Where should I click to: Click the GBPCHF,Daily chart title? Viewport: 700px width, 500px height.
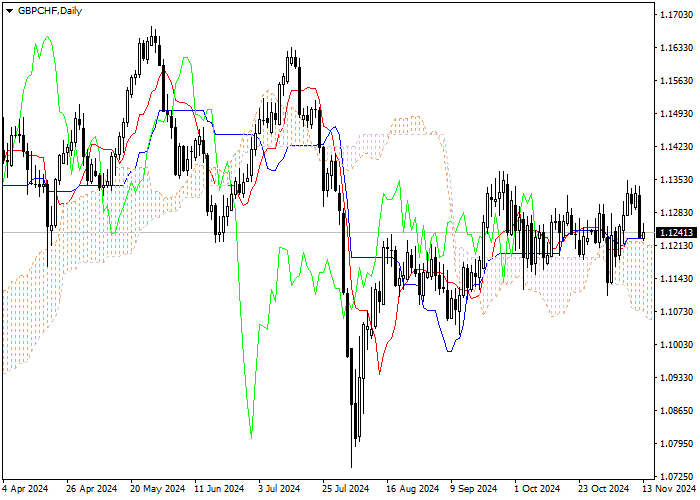pyautogui.click(x=50, y=11)
